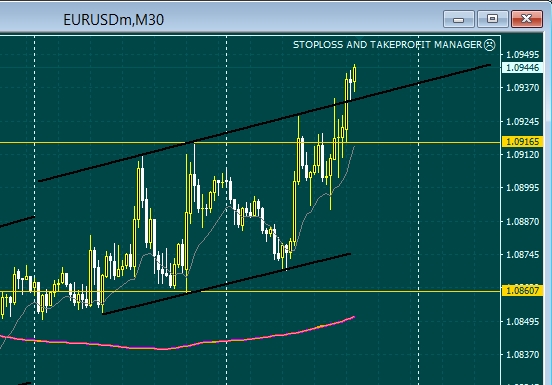Click the sad face expert advisor icon

point(490,45)
